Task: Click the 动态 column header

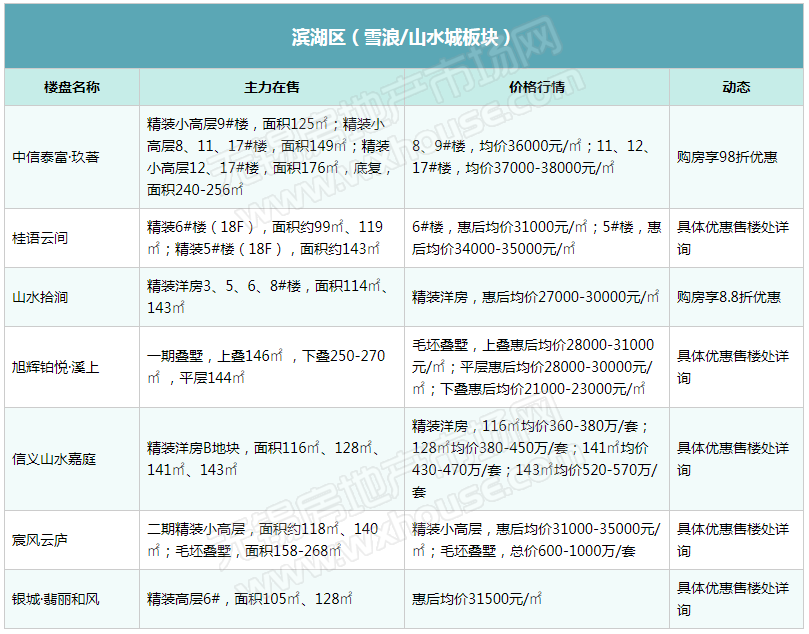Action: 735,87
